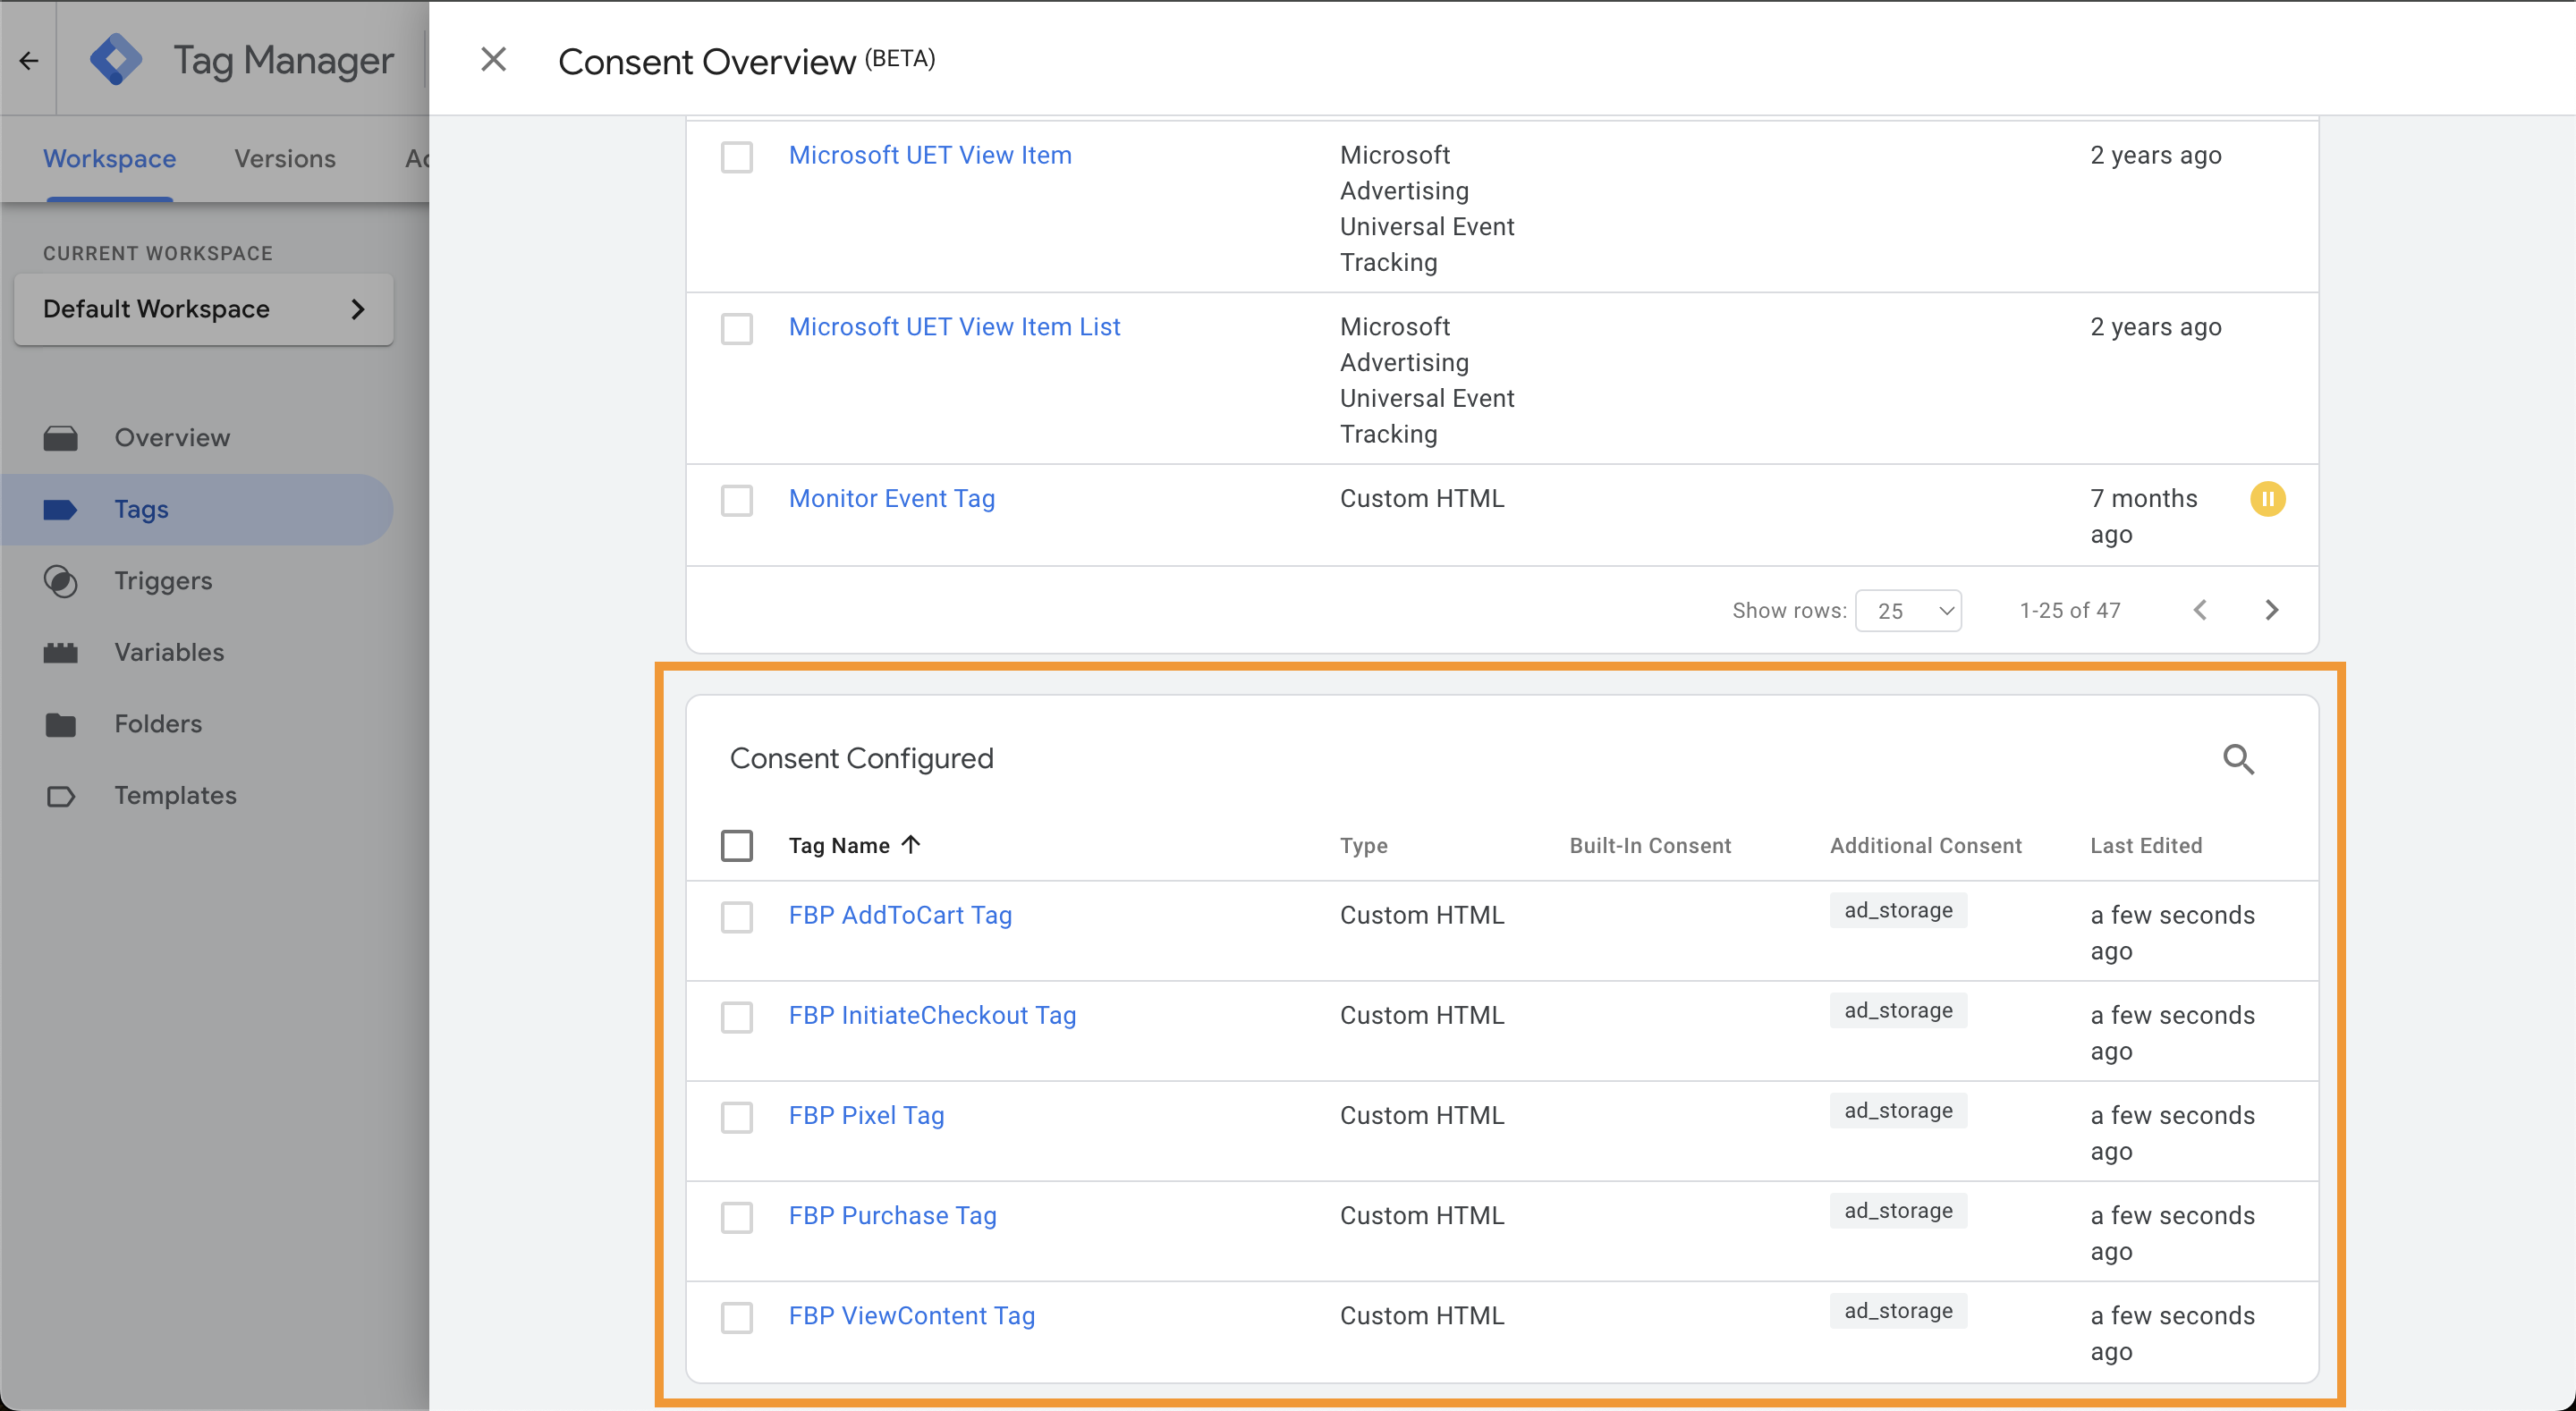2576x1411 pixels.
Task: Click the Additional Consent column header
Action: click(x=1925, y=845)
